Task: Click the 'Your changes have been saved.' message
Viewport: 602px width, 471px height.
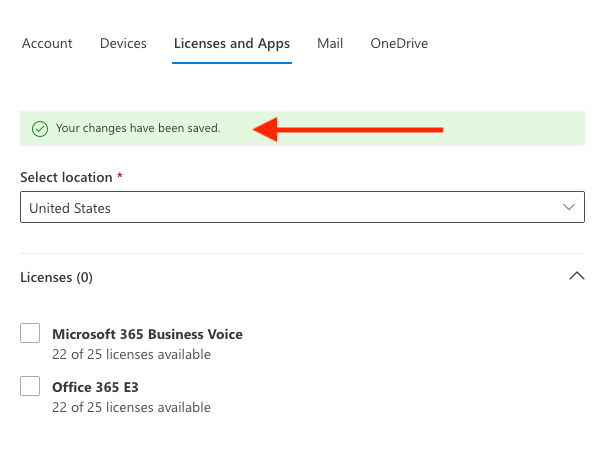Action: click(x=138, y=128)
